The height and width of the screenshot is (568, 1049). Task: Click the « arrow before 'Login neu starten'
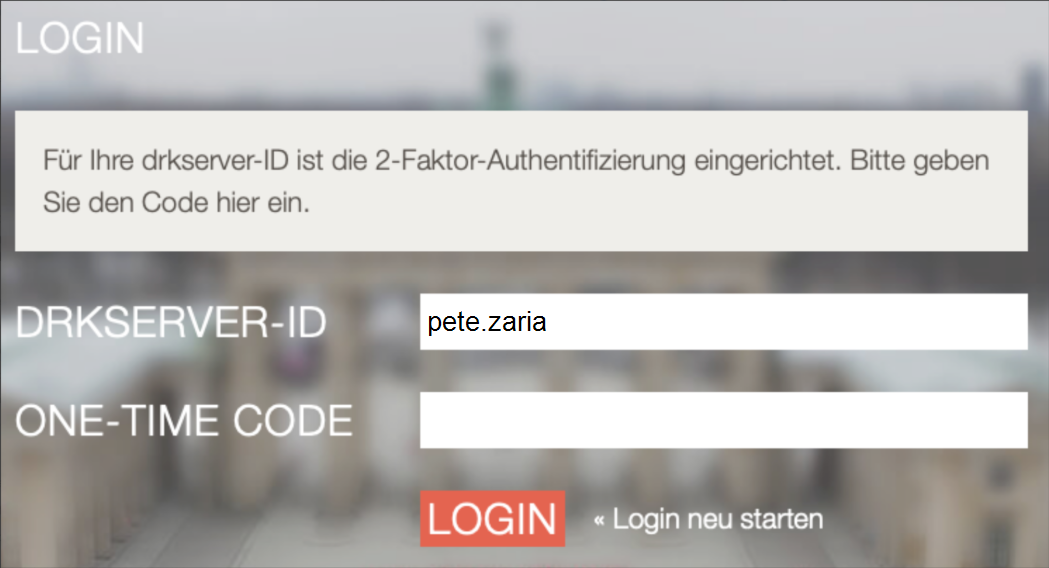coord(599,520)
